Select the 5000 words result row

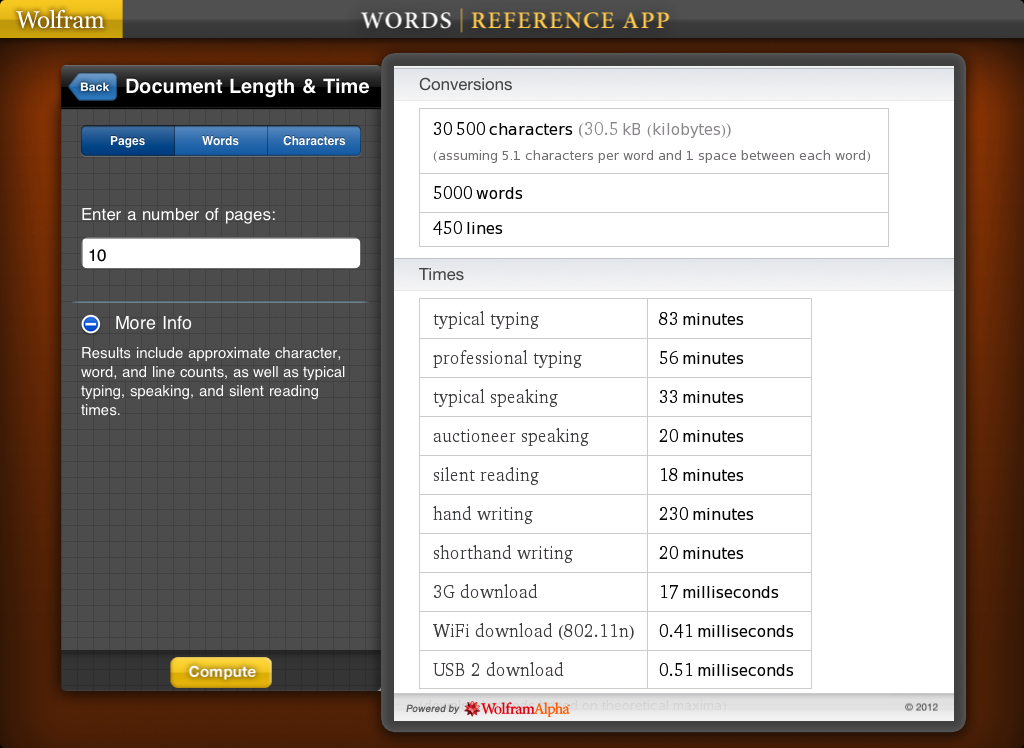[653, 193]
